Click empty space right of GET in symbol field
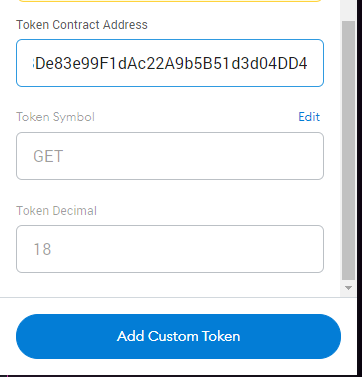 (x=193, y=156)
